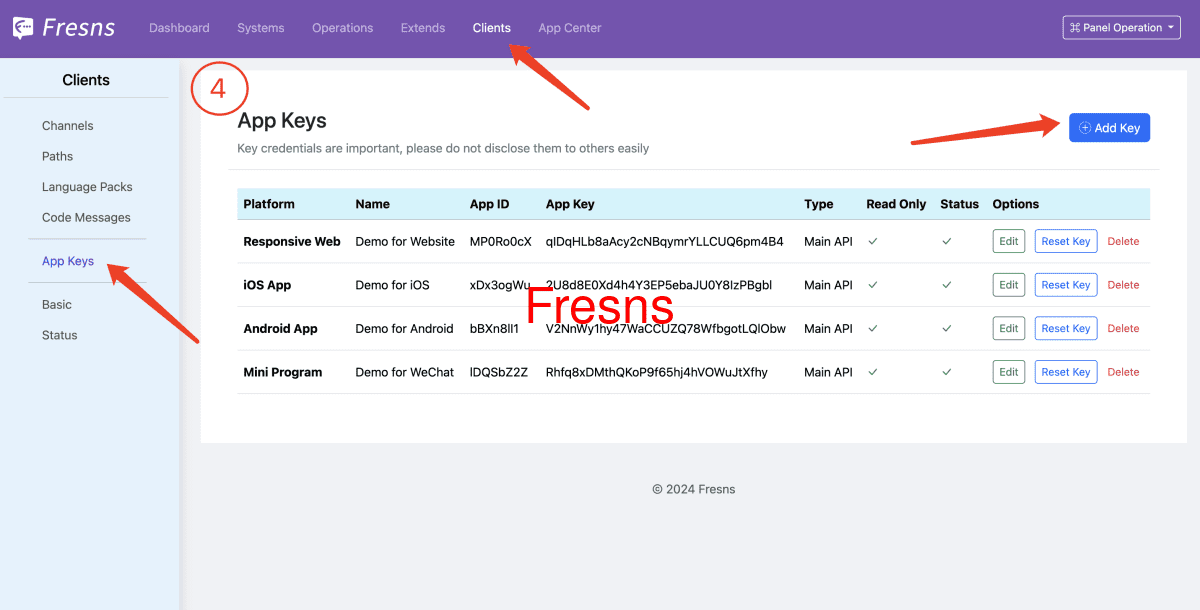Select App Keys in the sidebar
This screenshot has height=610, width=1200.
[x=67, y=260]
